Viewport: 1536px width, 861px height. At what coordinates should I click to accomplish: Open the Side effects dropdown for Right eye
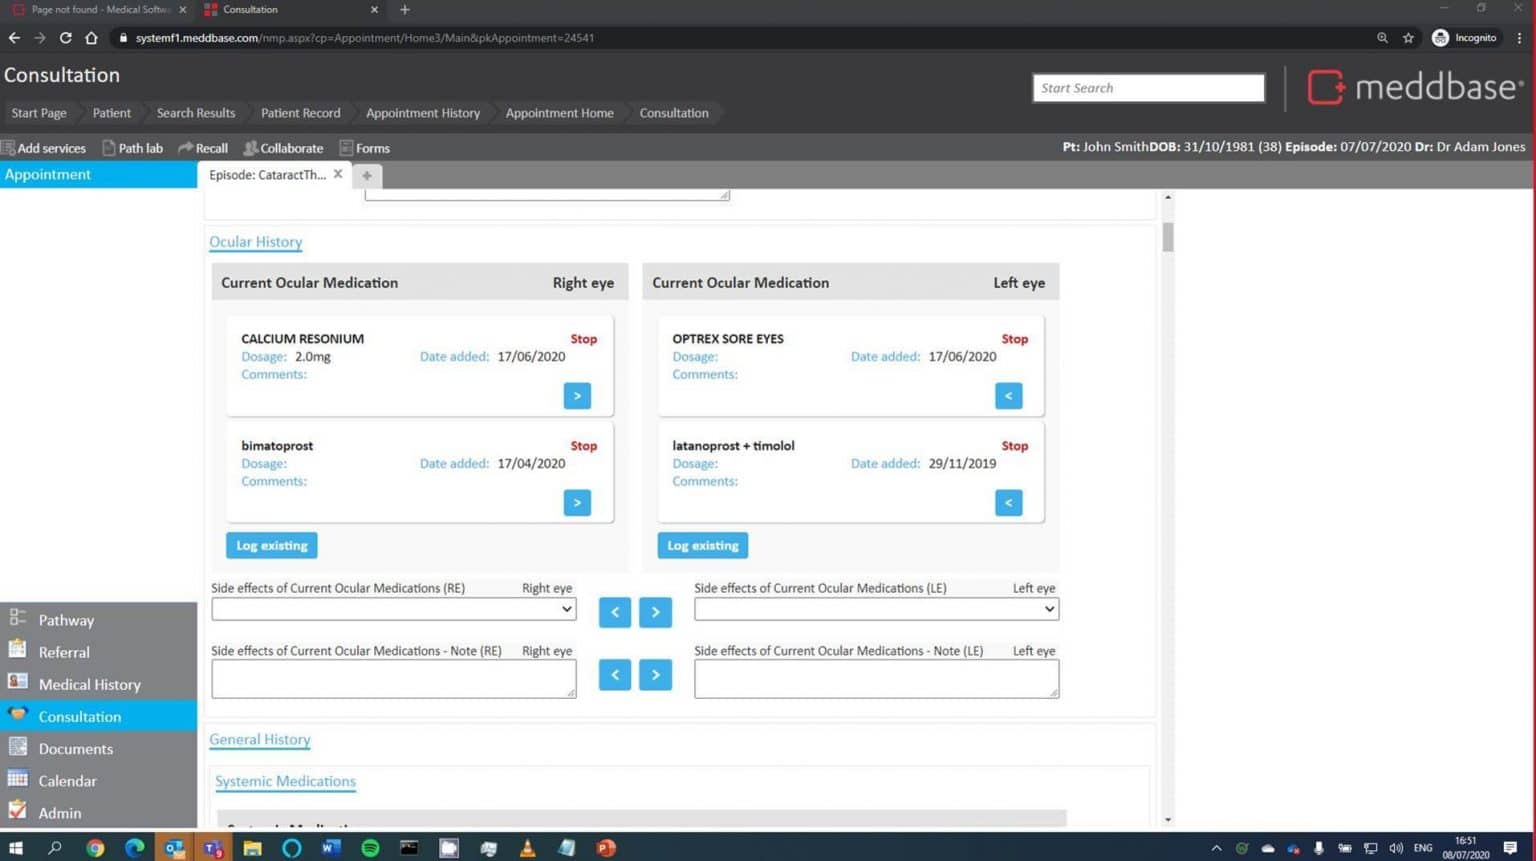393,609
